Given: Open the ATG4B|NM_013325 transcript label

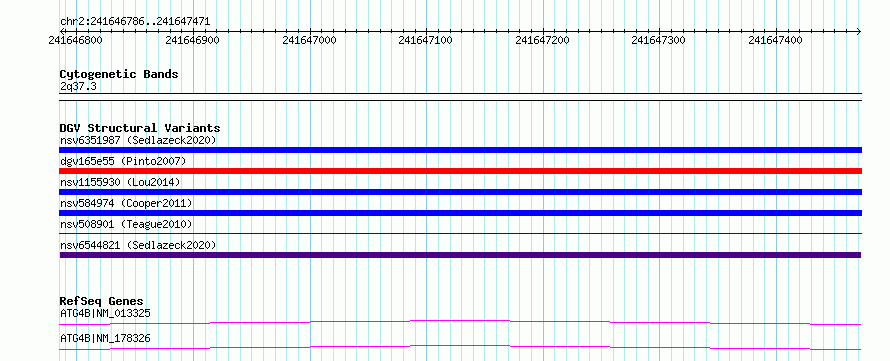Looking at the screenshot, I should pos(106,313).
